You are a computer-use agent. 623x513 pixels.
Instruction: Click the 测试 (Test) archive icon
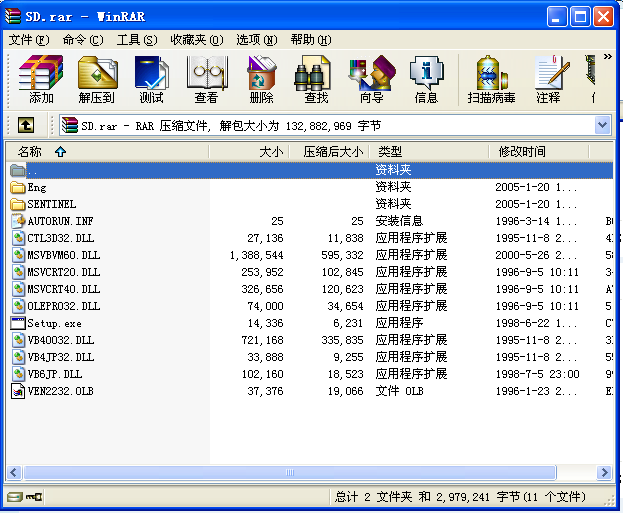point(151,79)
